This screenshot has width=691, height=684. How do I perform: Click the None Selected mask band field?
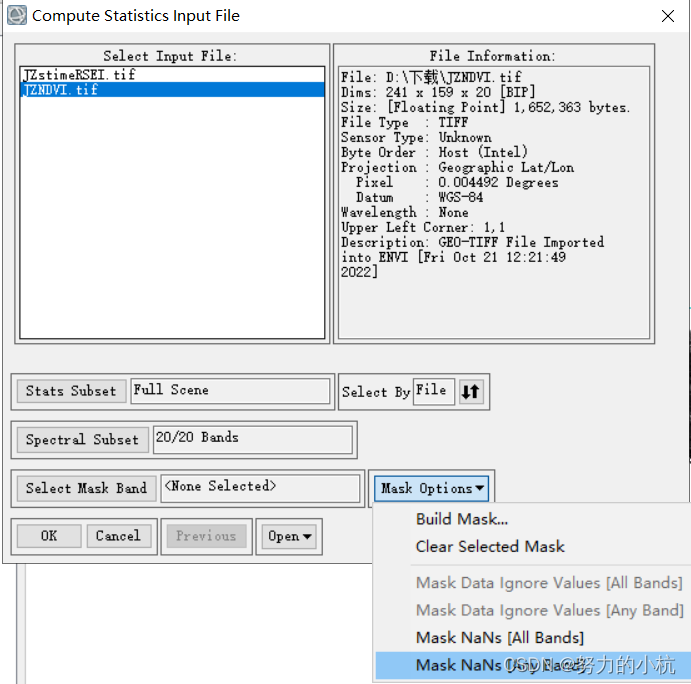(x=260, y=487)
